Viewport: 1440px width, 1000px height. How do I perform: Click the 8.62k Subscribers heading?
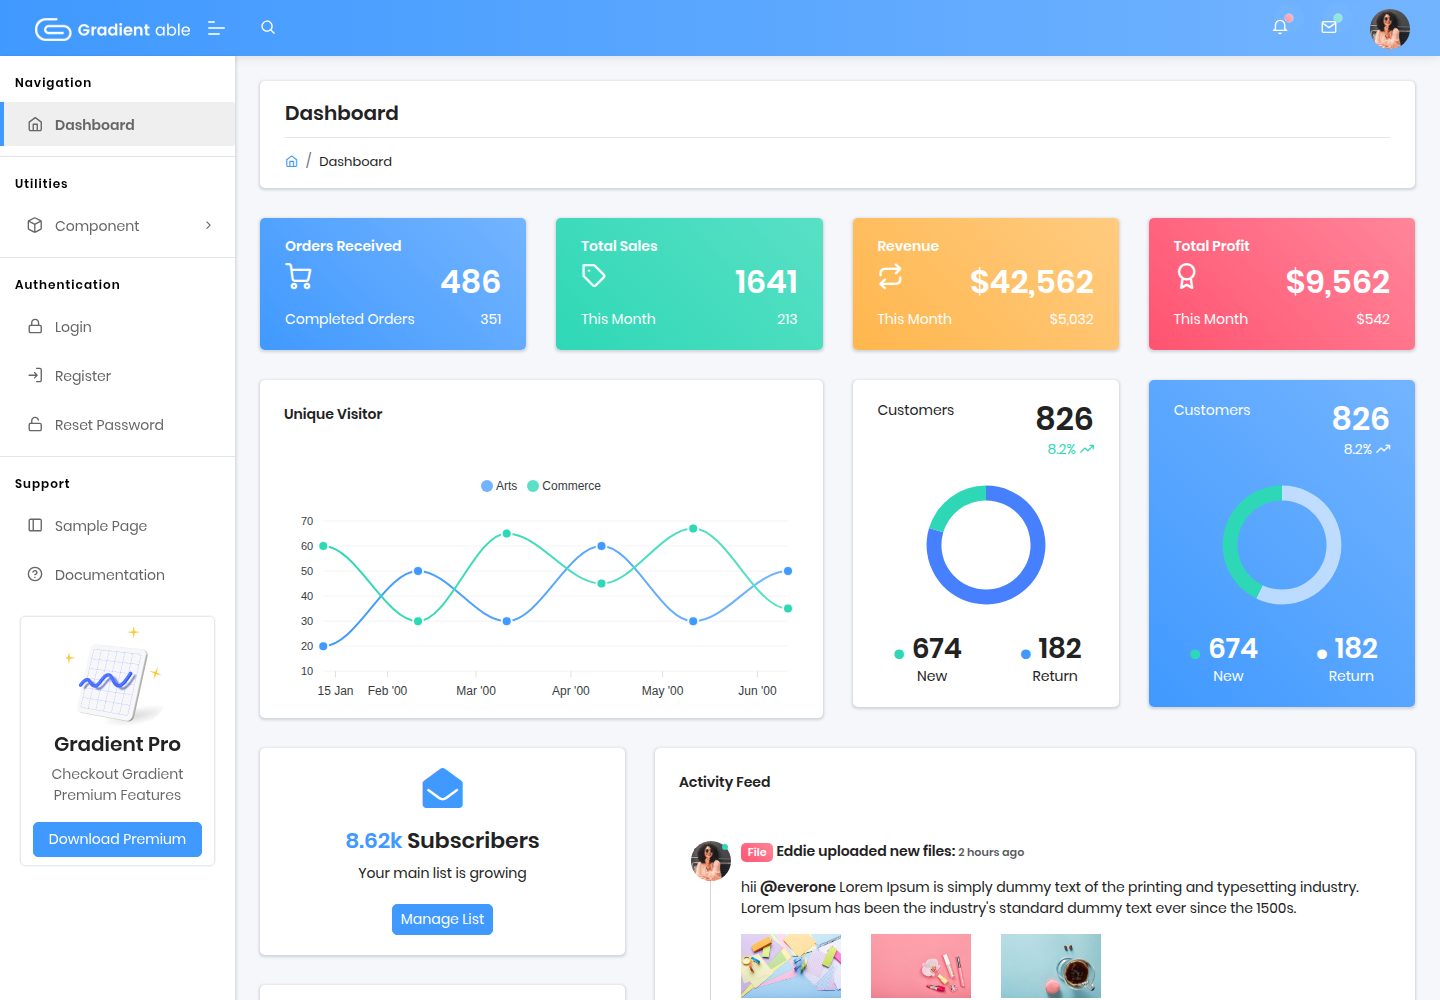[x=442, y=840]
